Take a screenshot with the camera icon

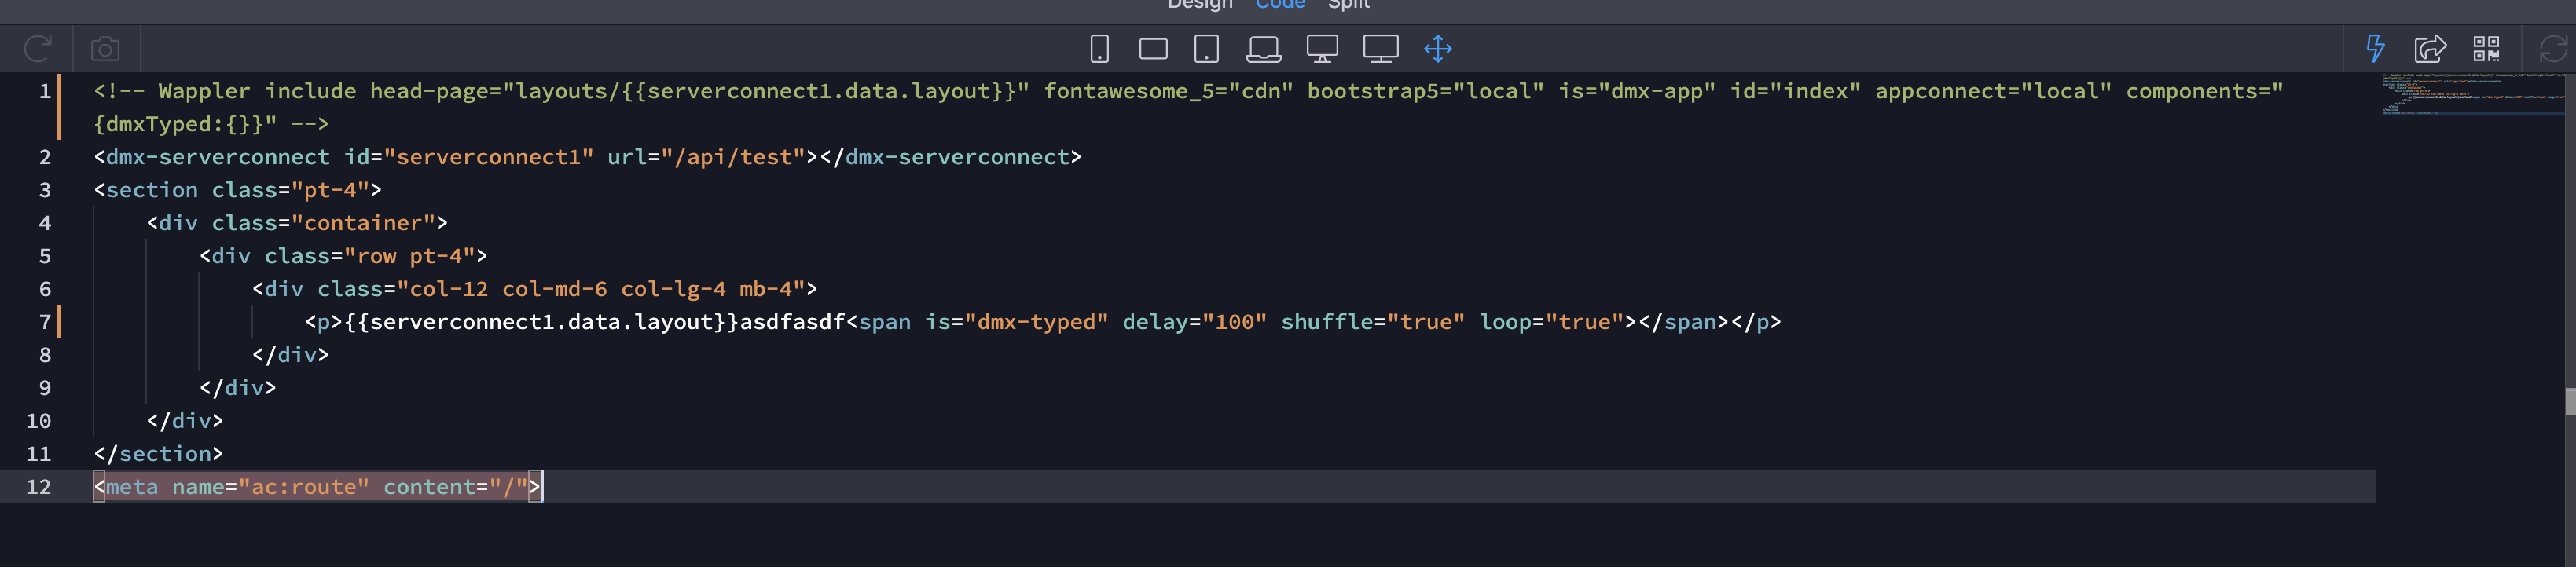pos(105,48)
